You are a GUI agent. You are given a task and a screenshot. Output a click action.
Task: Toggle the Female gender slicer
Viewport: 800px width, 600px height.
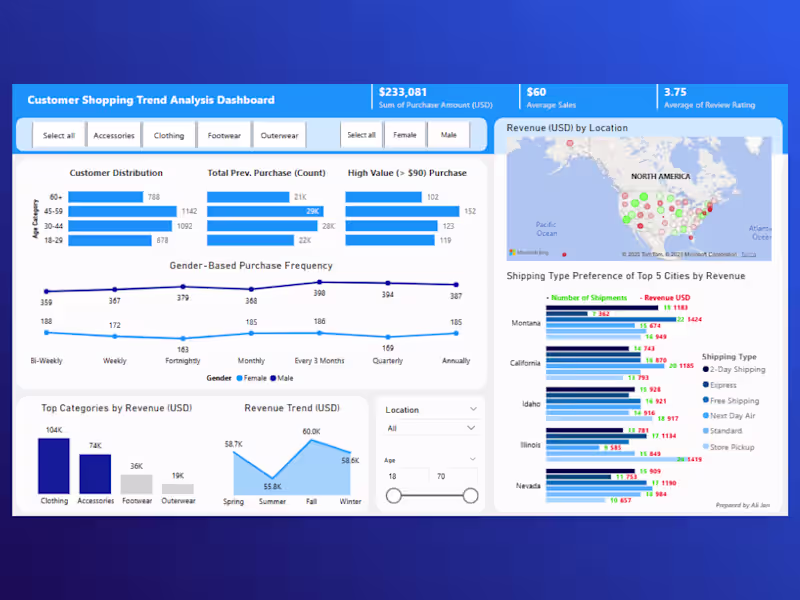coord(405,135)
